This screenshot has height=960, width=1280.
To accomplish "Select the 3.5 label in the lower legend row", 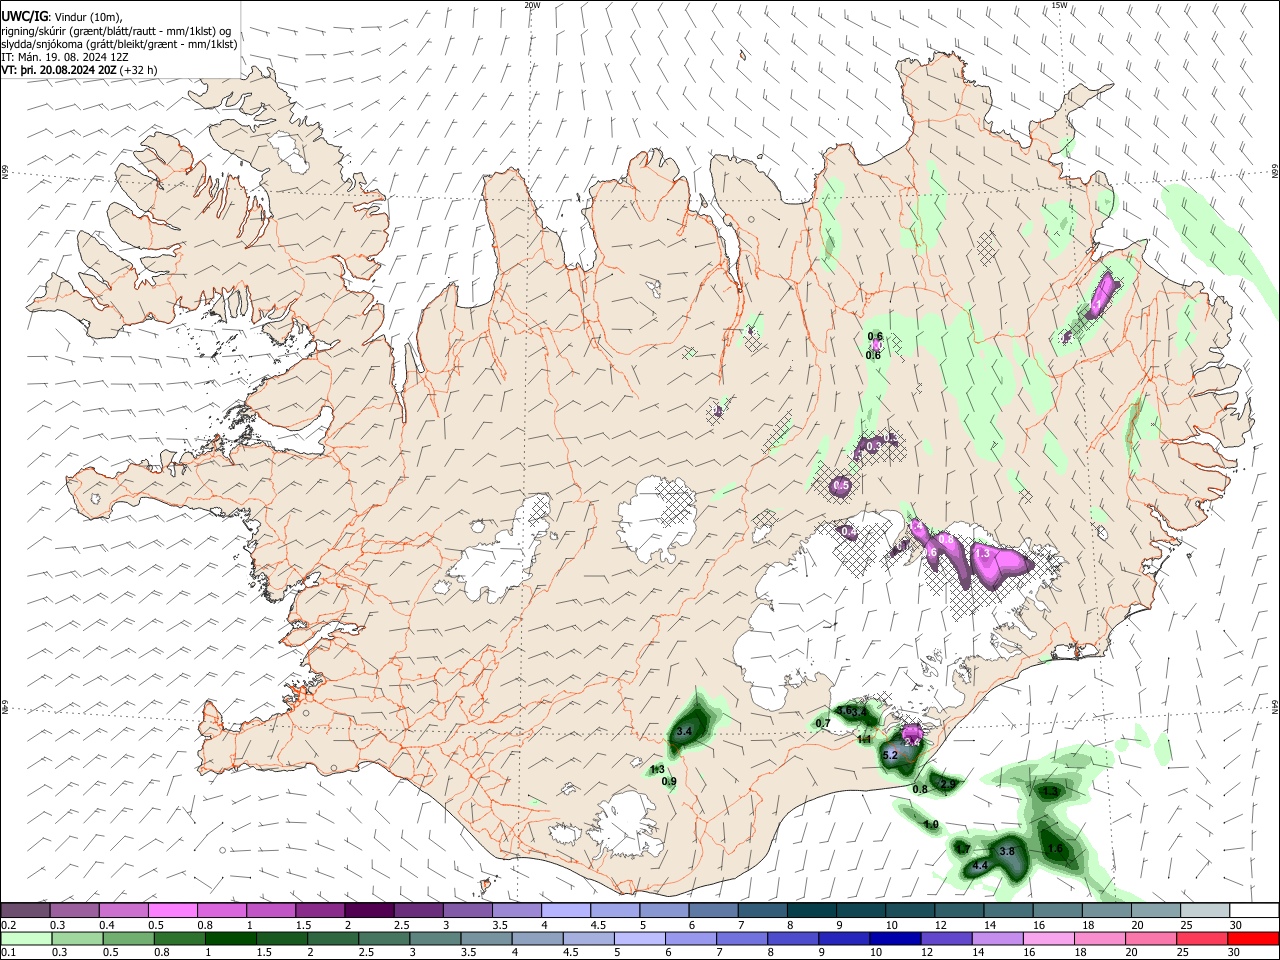I will (467, 953).
